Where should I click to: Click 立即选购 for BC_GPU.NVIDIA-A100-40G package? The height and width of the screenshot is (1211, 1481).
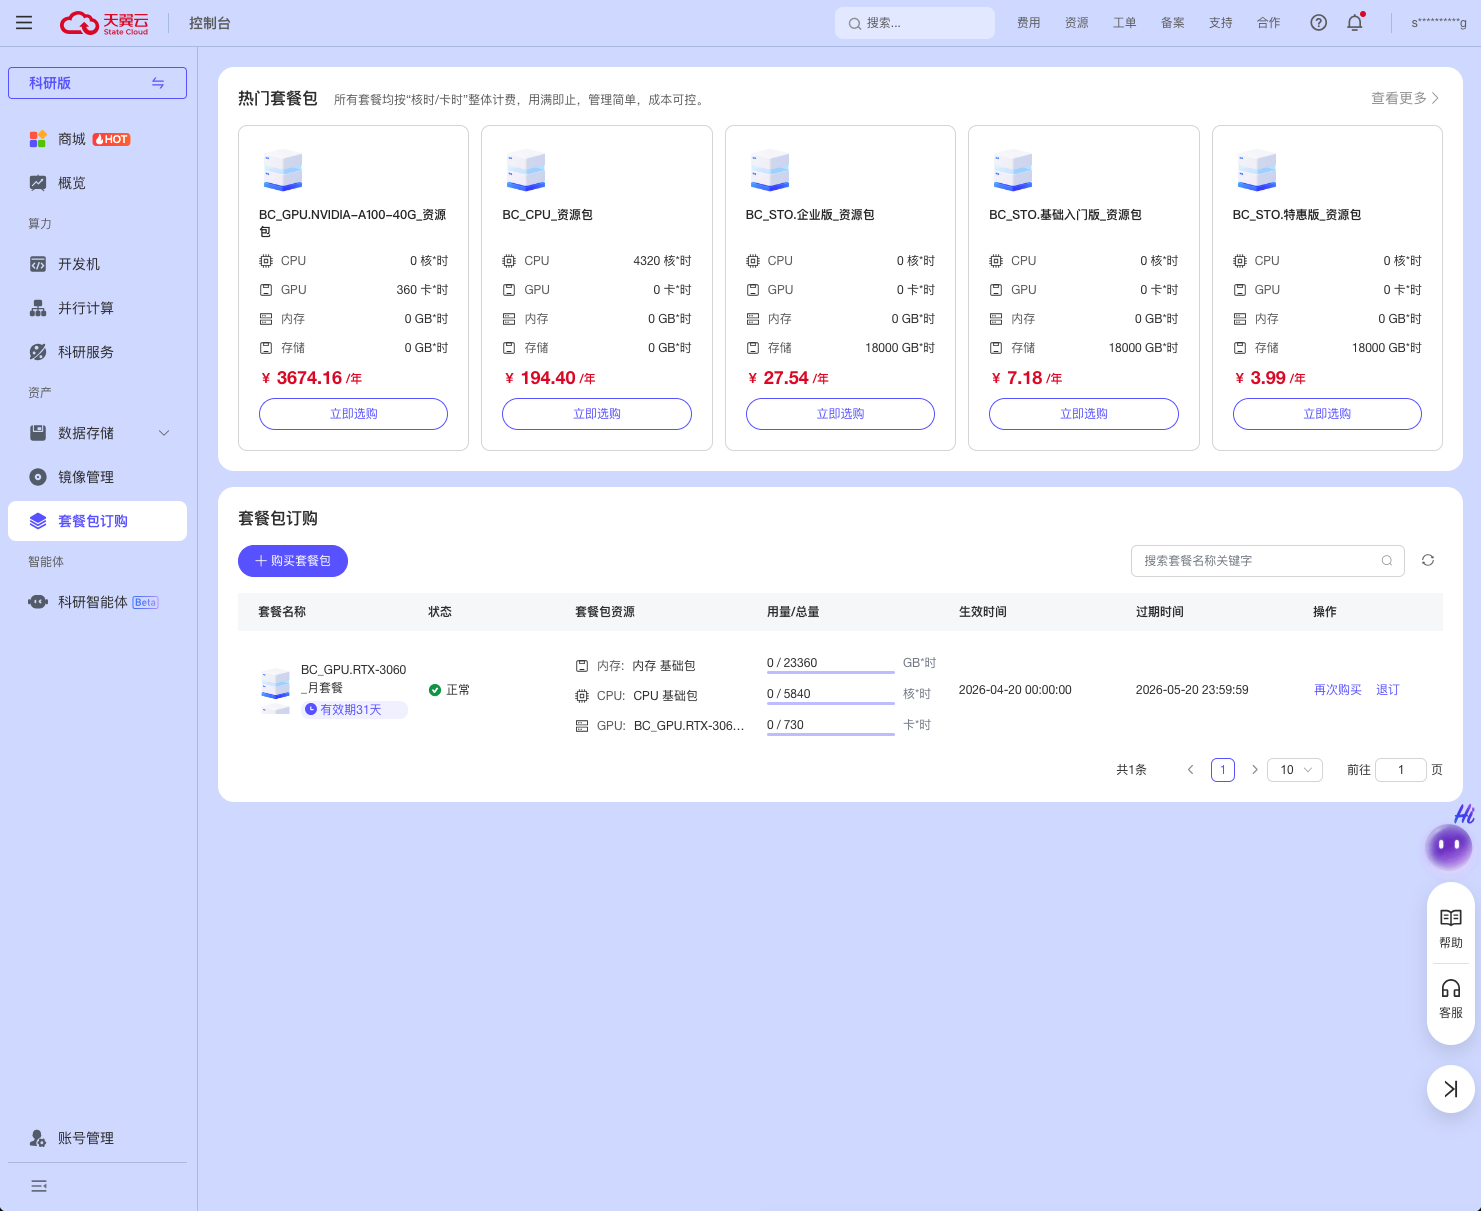coord(353,414)
